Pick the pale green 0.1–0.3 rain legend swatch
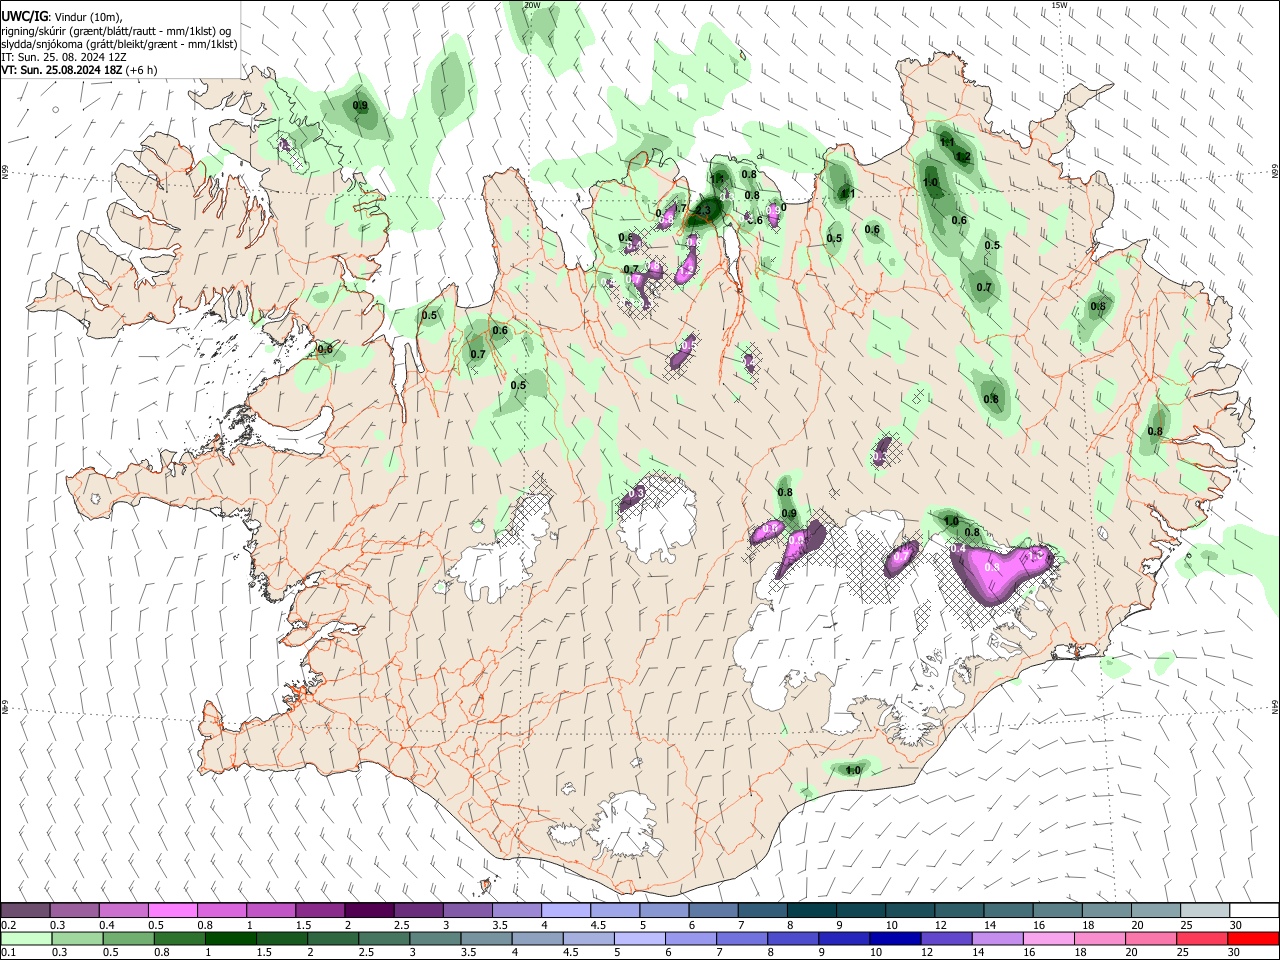 click(x=26, y=938)
